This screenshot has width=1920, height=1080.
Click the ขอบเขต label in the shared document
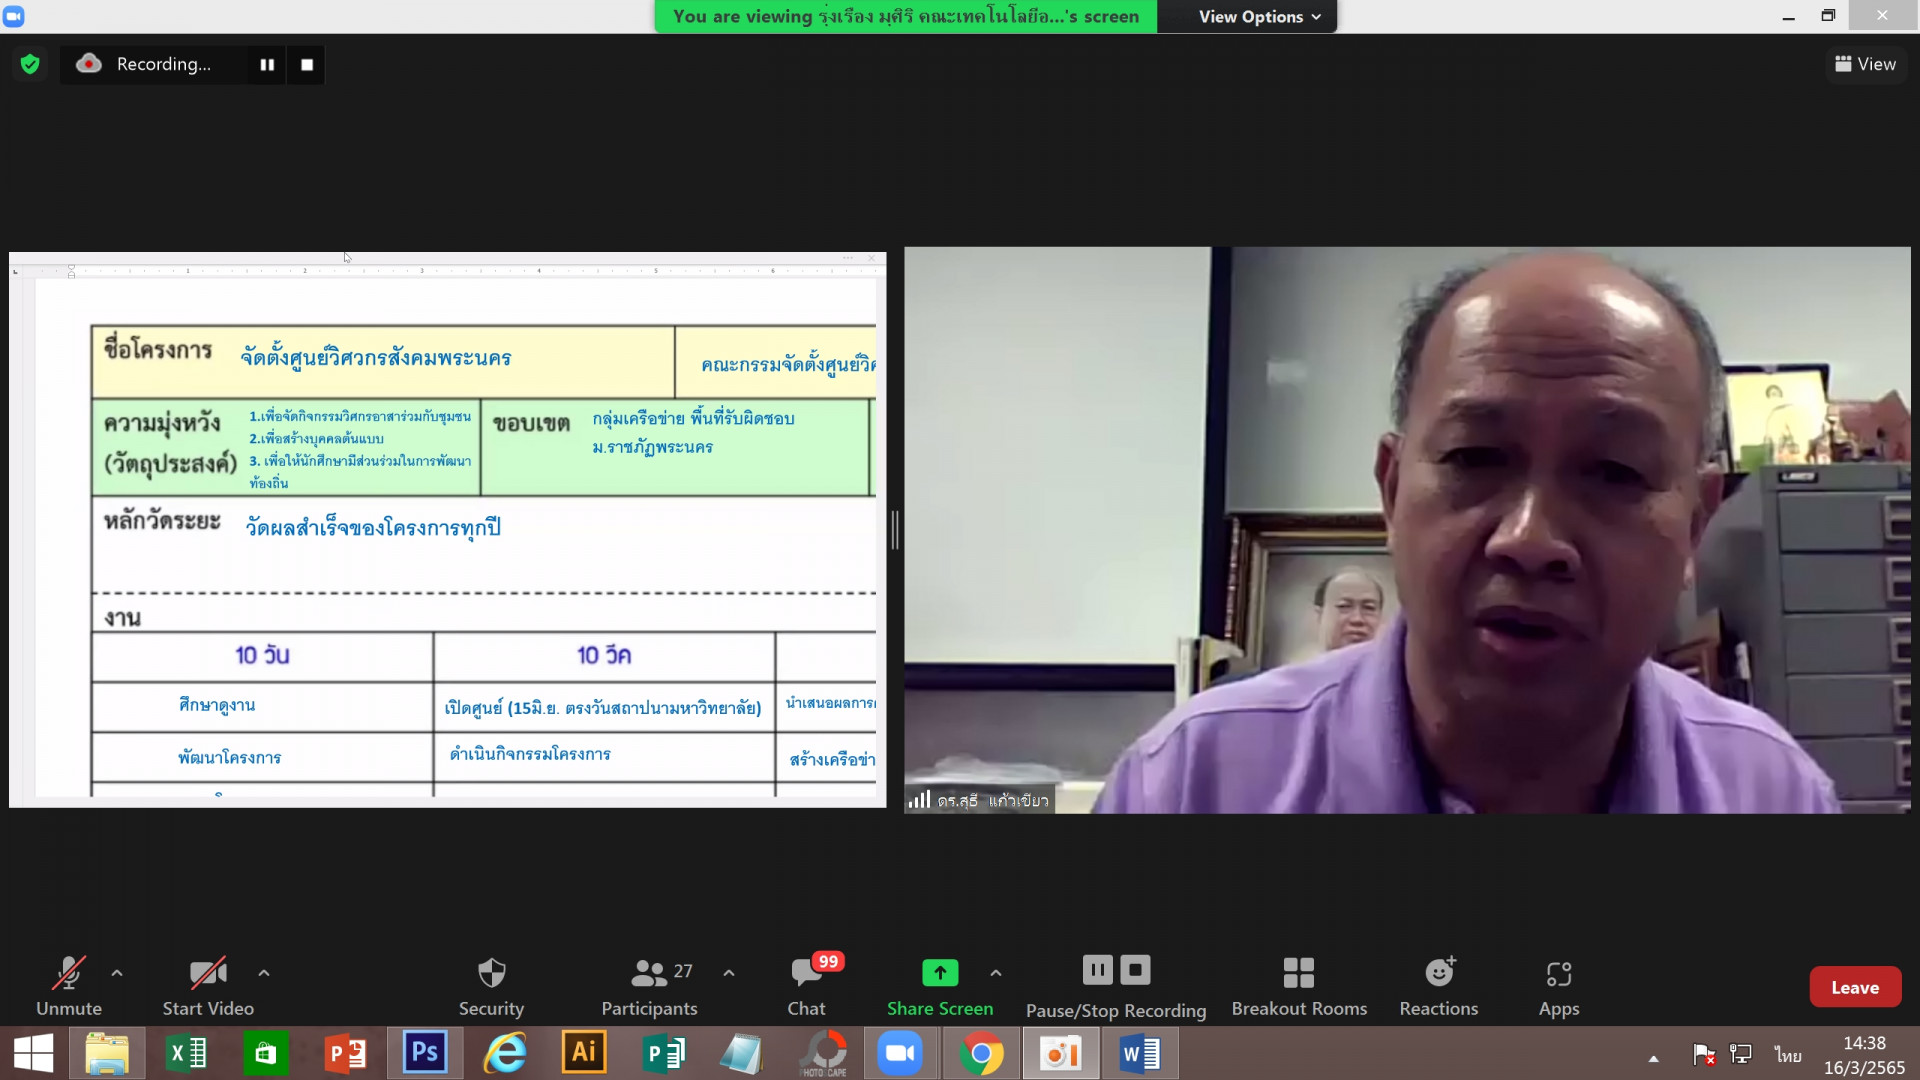(531, 423)
